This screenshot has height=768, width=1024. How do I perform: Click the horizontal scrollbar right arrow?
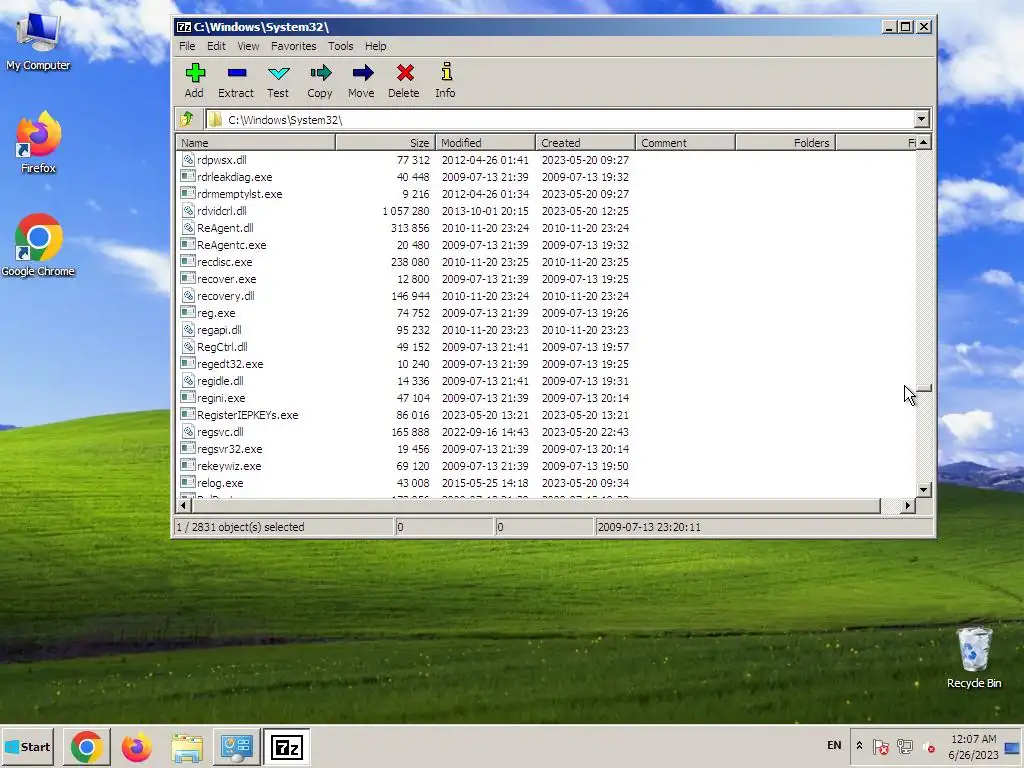coord(907,505)
